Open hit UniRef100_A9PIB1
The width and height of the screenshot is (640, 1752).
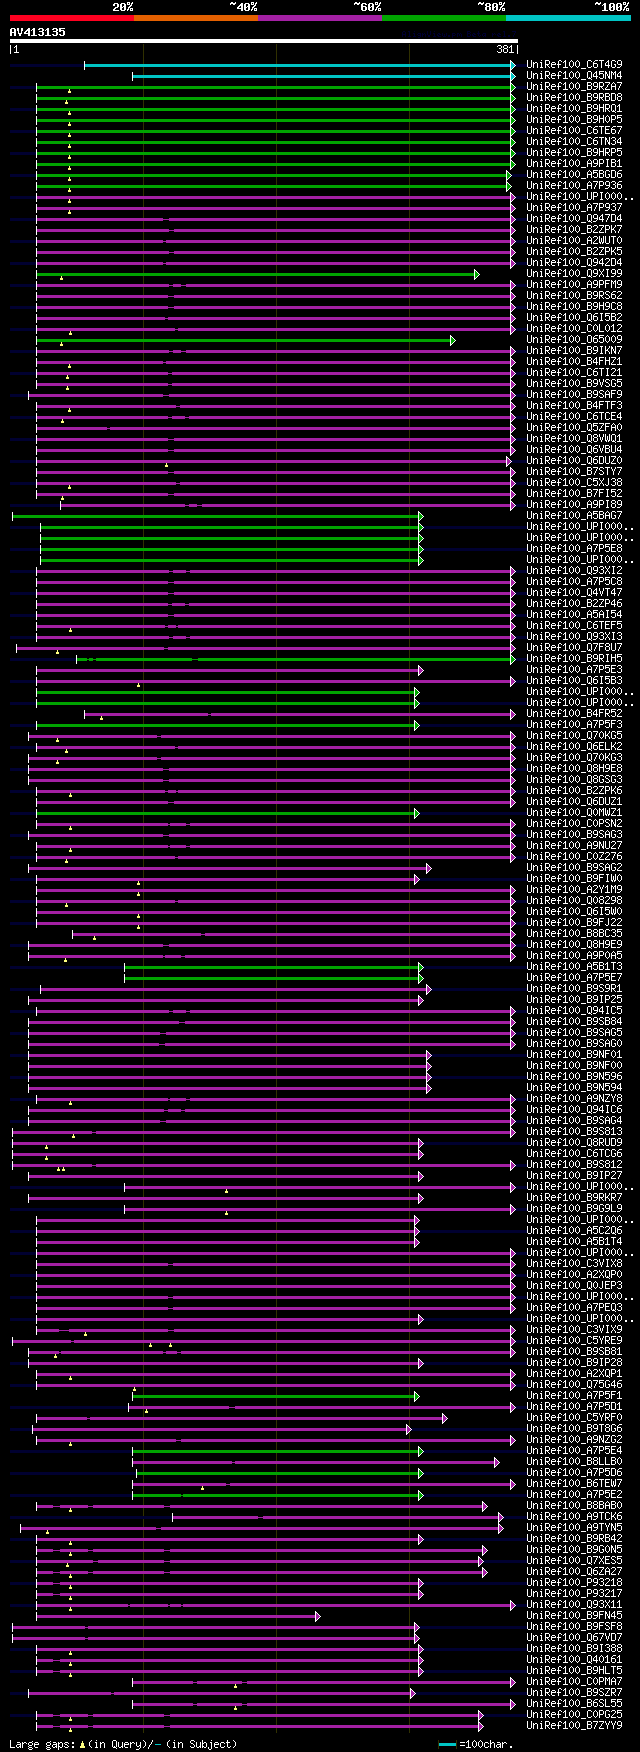click(574, 163)
